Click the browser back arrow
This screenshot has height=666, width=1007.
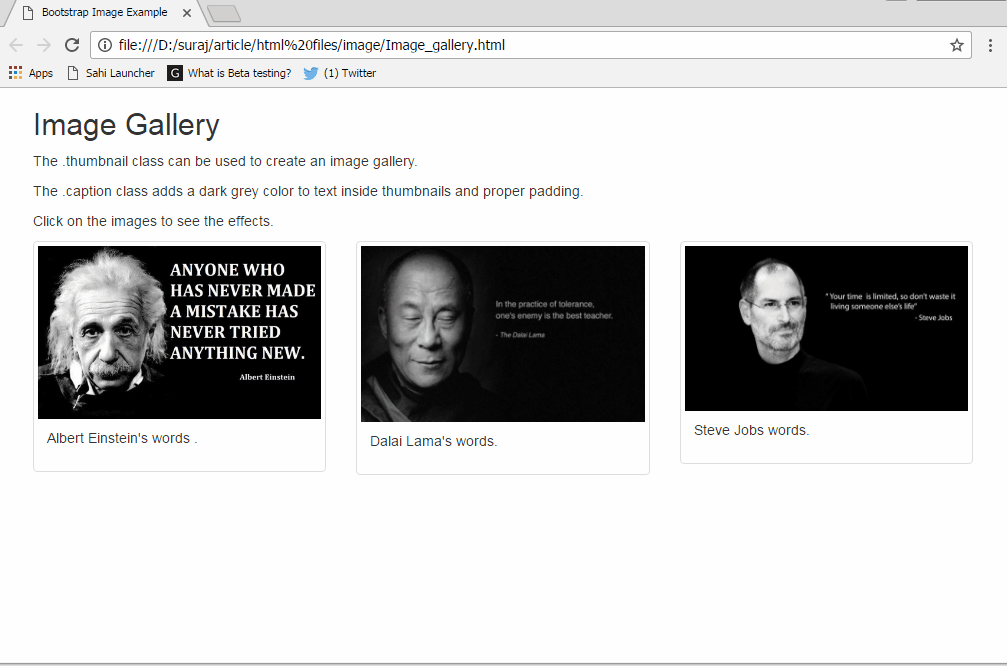16,45
